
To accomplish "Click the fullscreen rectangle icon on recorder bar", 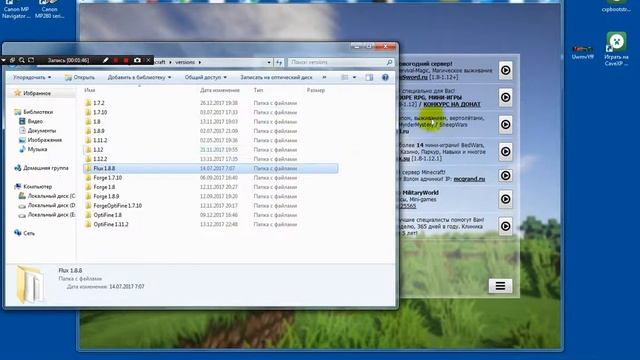I will tap(31, 60).
